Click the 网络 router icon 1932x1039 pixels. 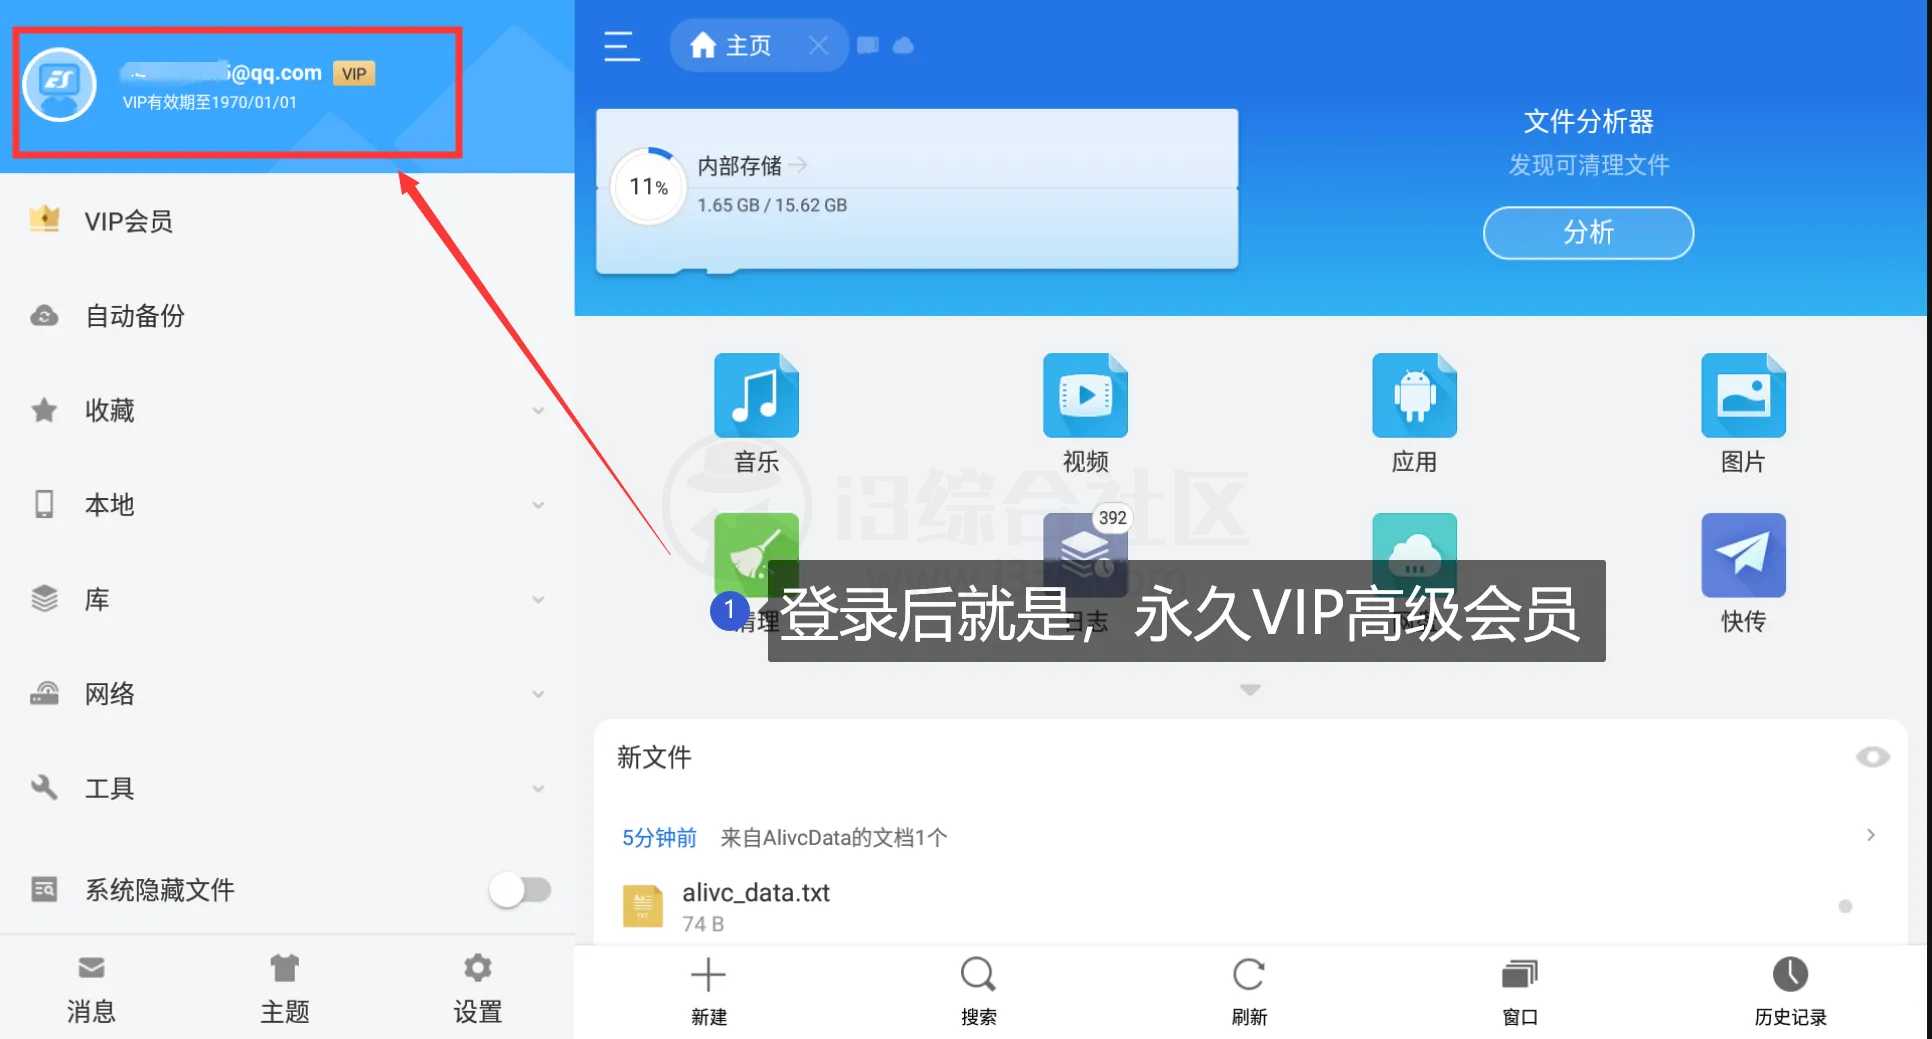pyautogui.click(x=44, y=693)
